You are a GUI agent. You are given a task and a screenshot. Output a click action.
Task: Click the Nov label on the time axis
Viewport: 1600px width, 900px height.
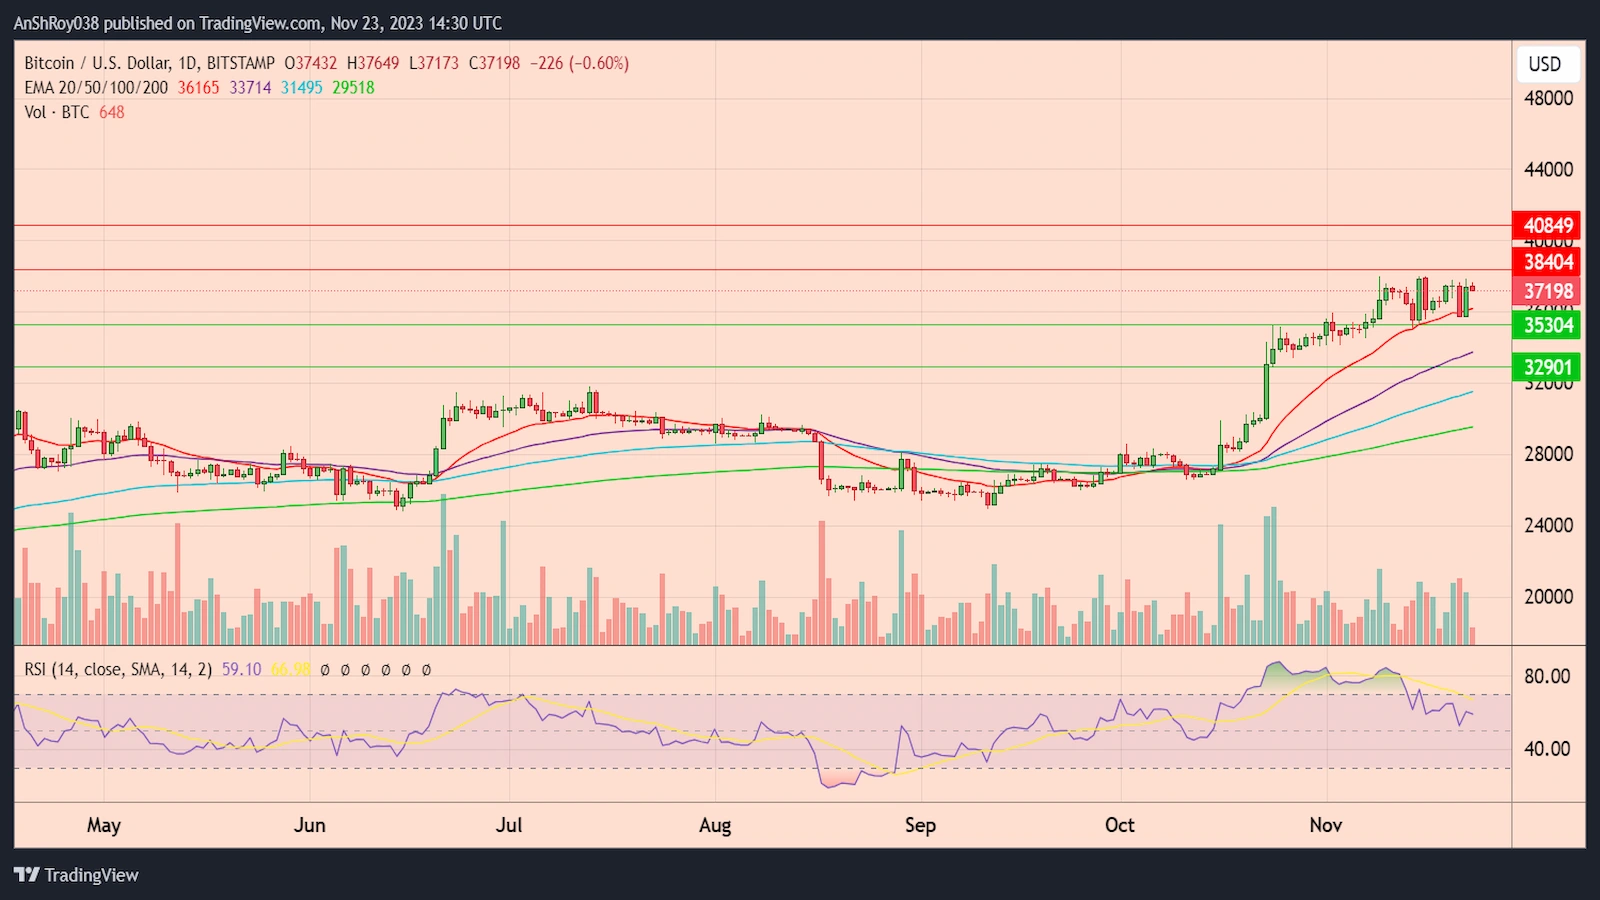1325,826
